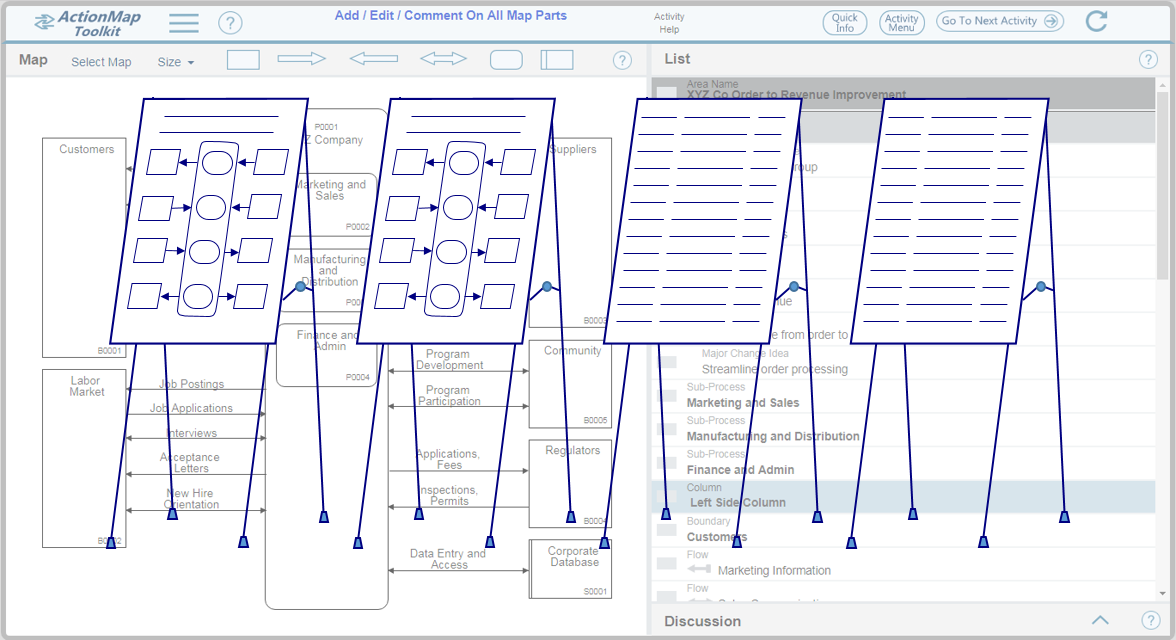Viewport: 1176px width, 640px height.
Task: Click the arrow icon in Go To Next Activity
Action: tap(1052, 21)
